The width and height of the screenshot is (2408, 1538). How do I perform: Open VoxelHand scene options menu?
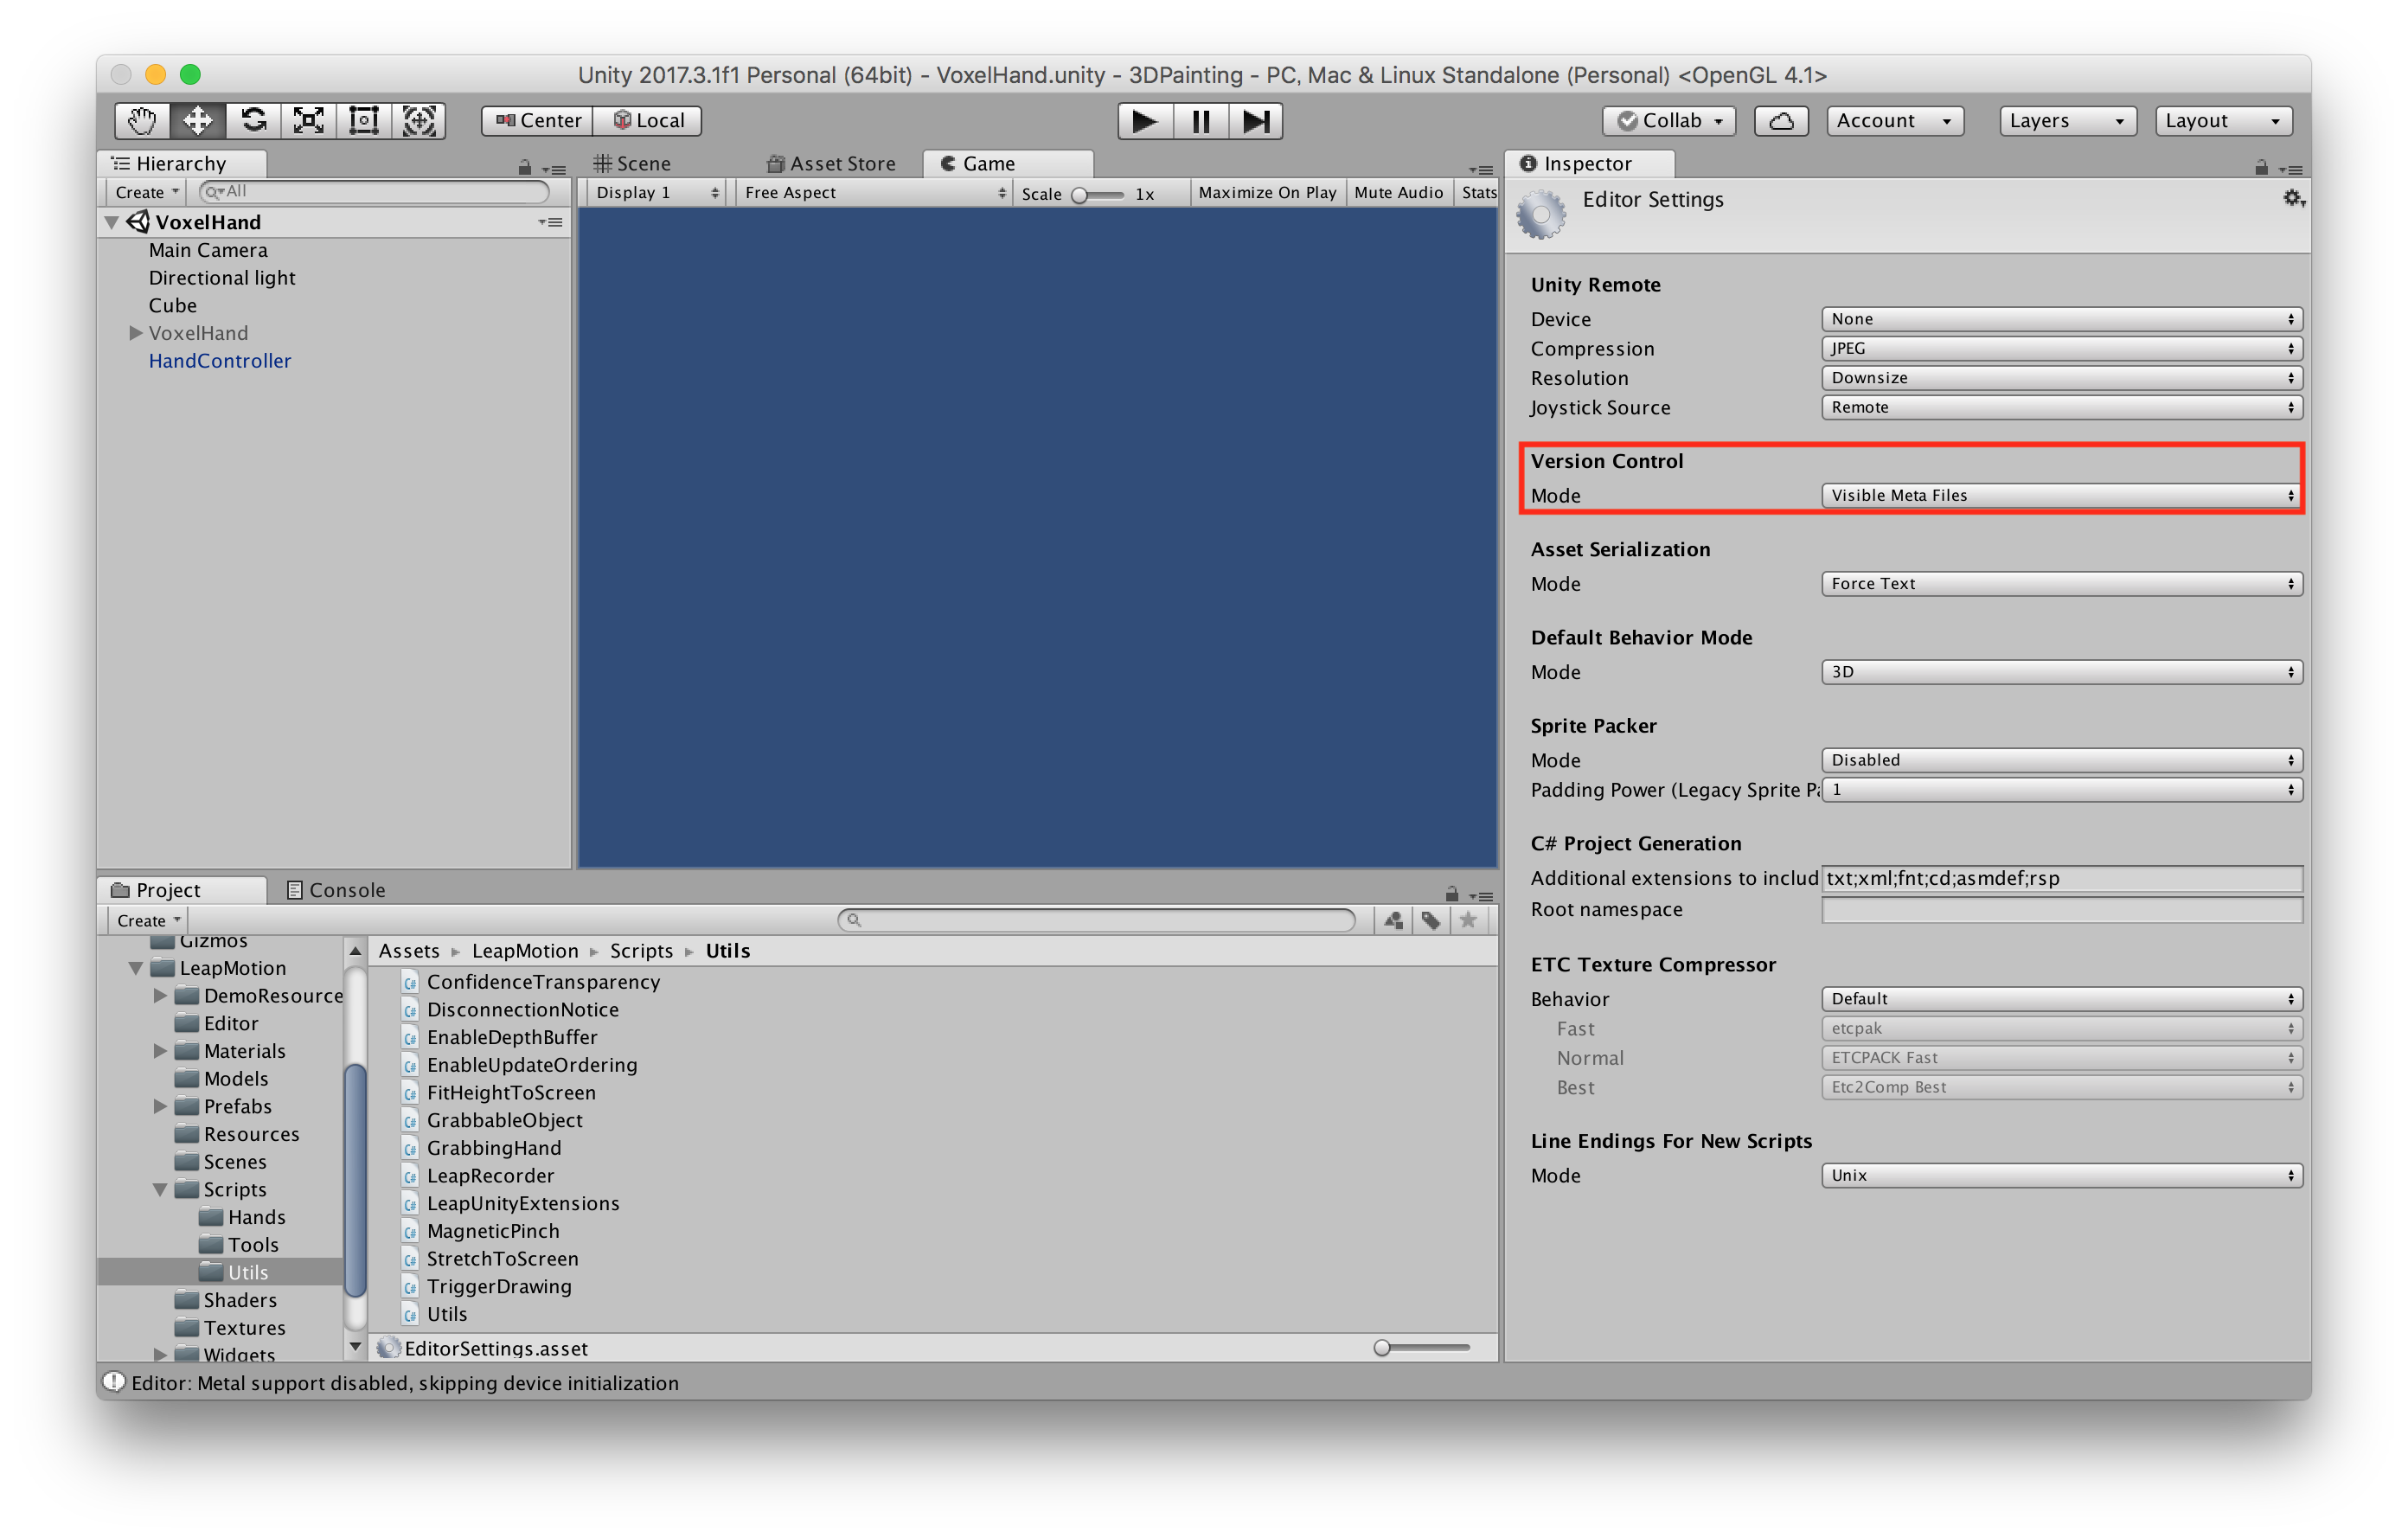pyautogui.click(x=550, y=222)
